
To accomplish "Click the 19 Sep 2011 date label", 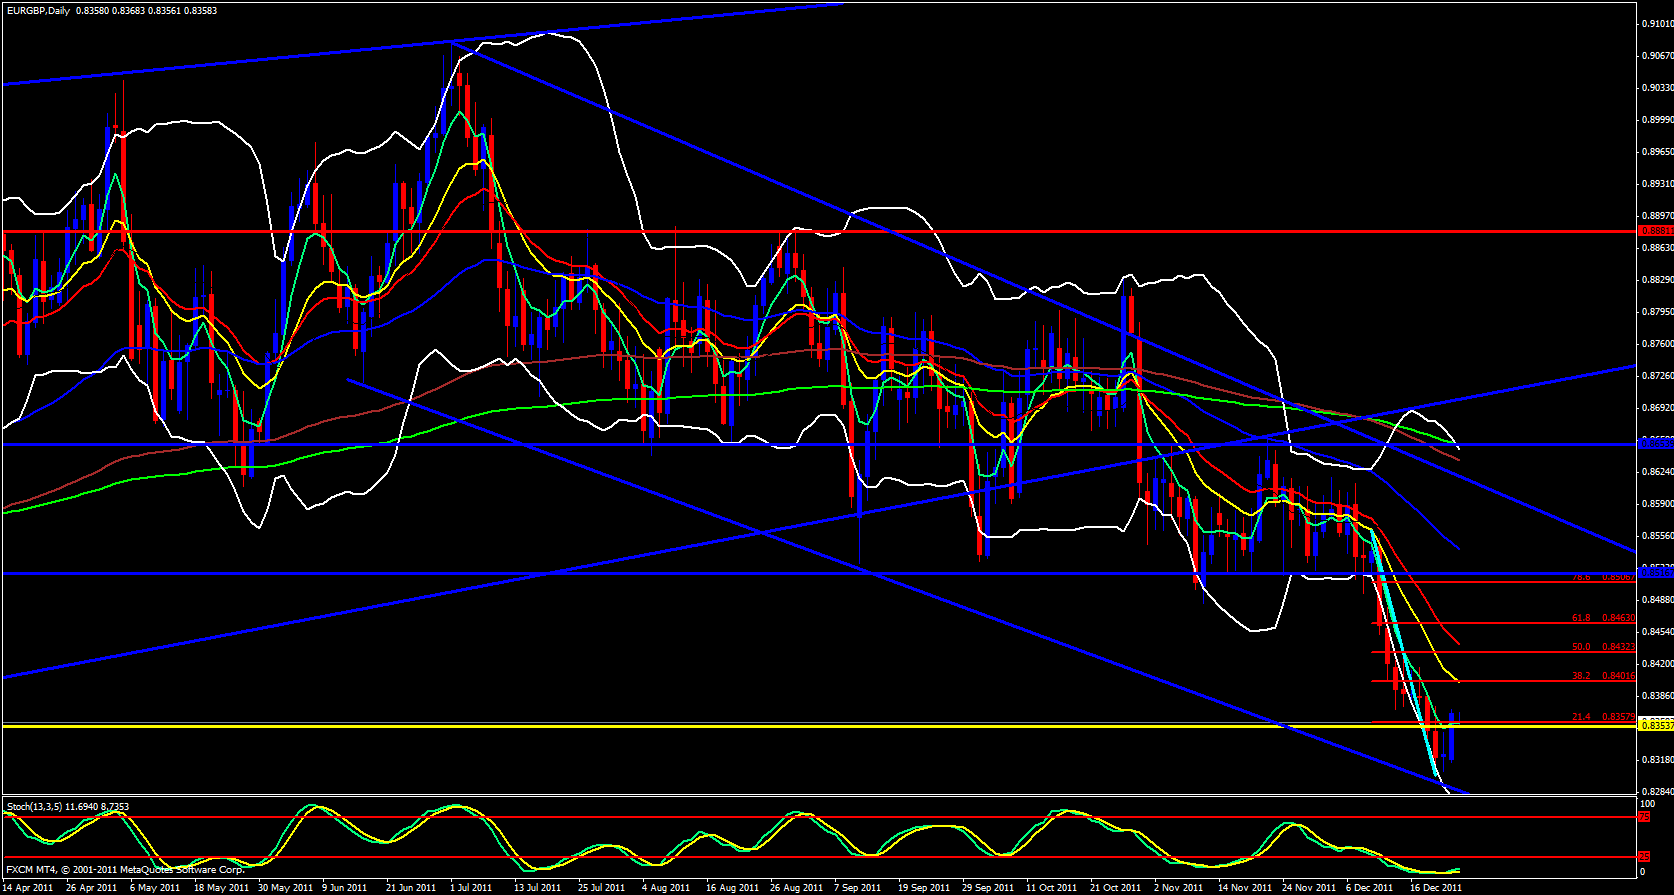I will coord(924,887).
